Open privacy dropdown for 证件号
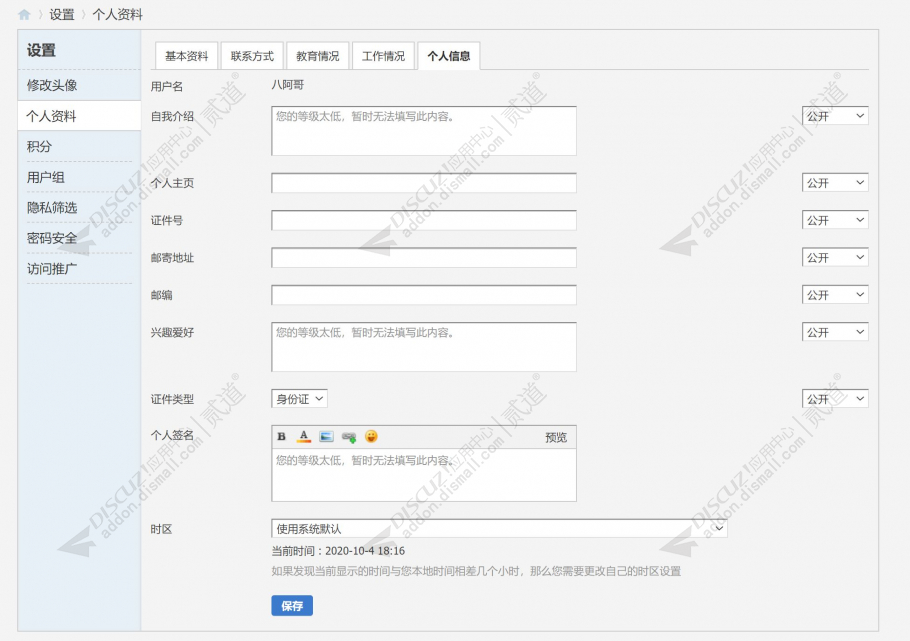910x641 pixels. 835,220
